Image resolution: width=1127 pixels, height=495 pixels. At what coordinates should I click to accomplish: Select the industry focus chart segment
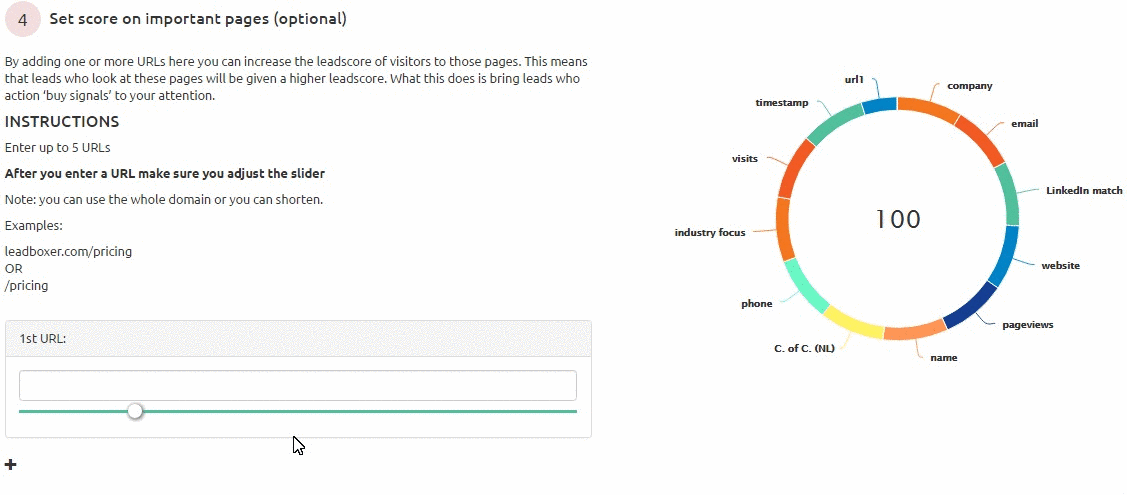point(785,229)
